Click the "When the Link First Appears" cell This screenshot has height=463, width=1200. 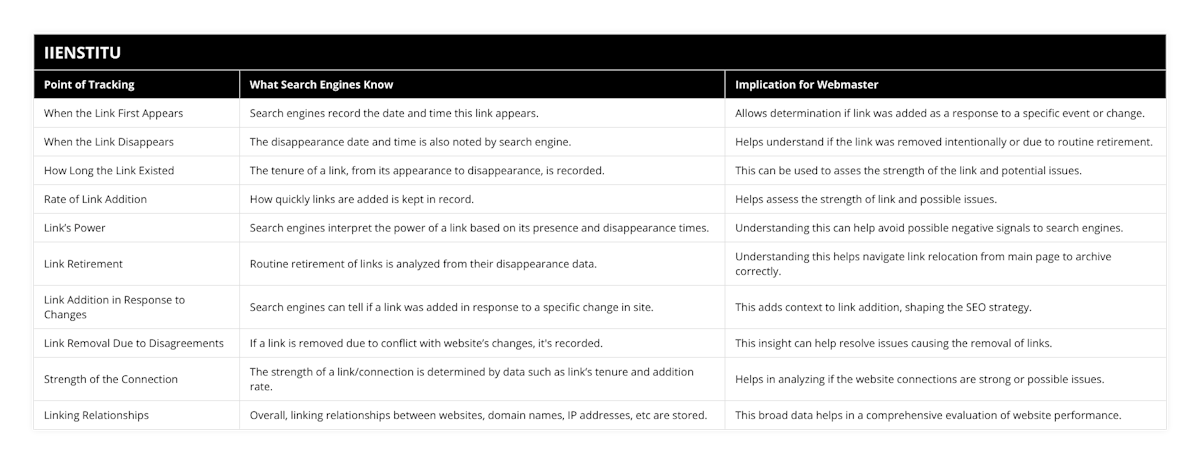114,113
